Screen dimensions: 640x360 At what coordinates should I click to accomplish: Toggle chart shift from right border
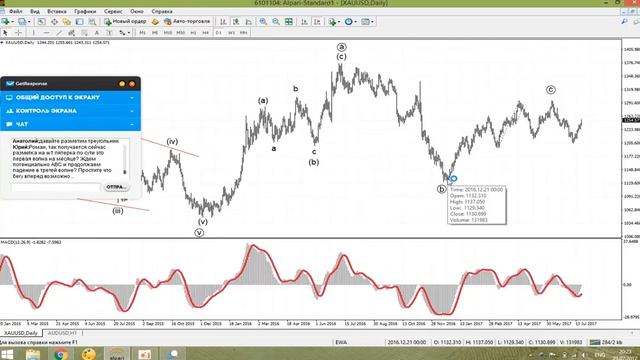(317, 22)
